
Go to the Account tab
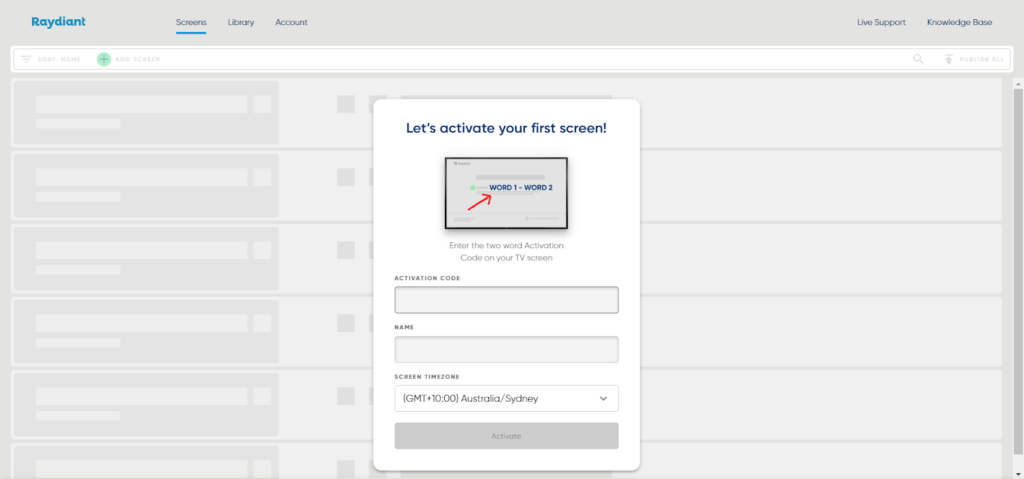[x=291, y=22]
